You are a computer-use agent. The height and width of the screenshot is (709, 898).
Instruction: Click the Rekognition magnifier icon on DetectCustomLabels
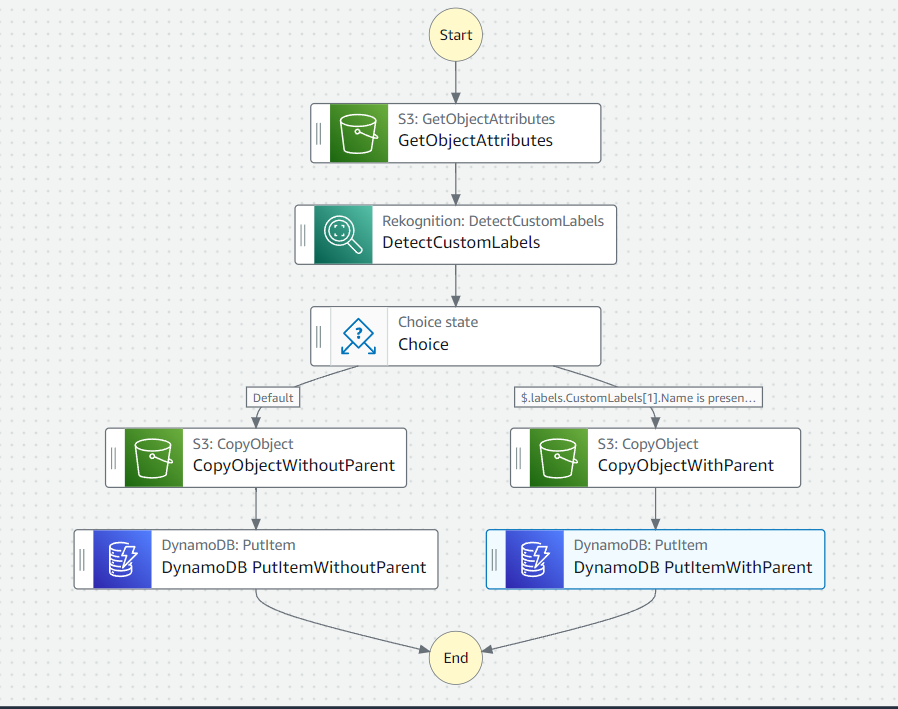343,235
